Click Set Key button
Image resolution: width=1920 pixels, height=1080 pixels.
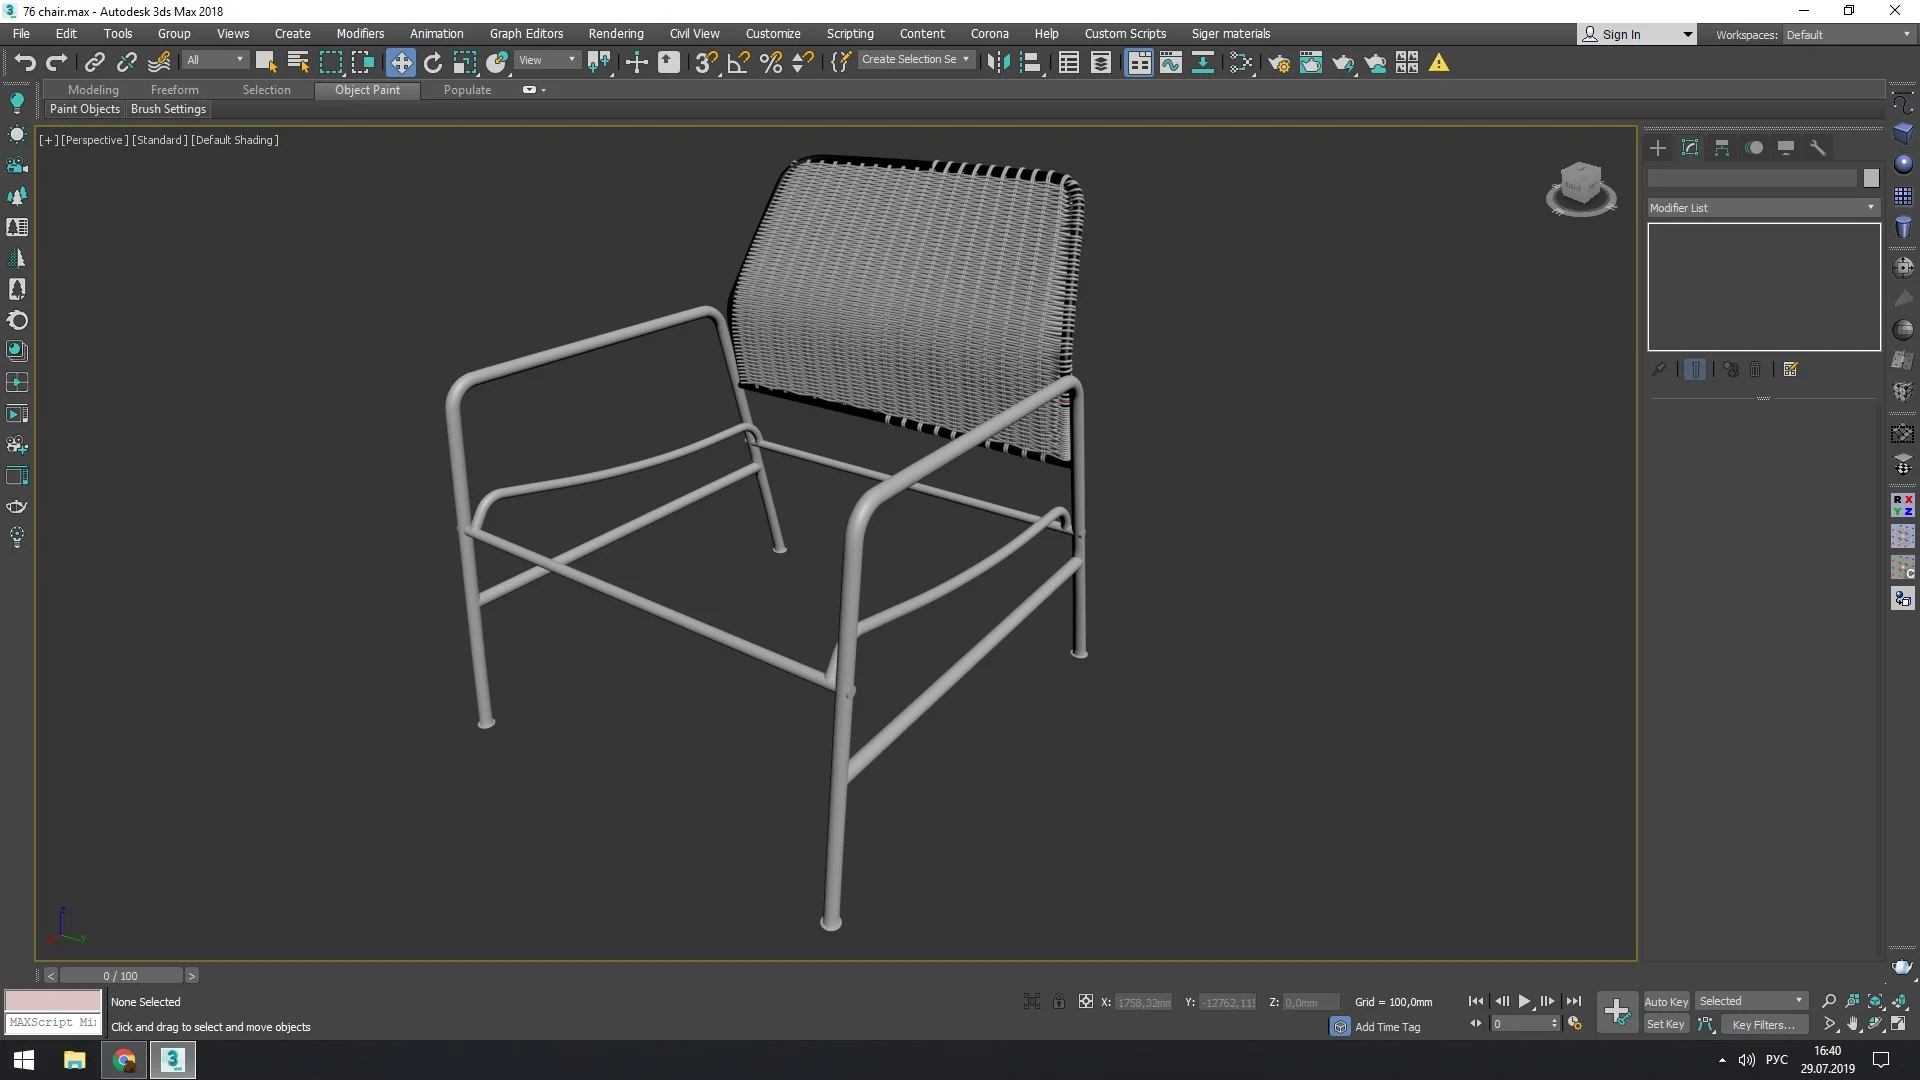(x=1666, y=1024)
